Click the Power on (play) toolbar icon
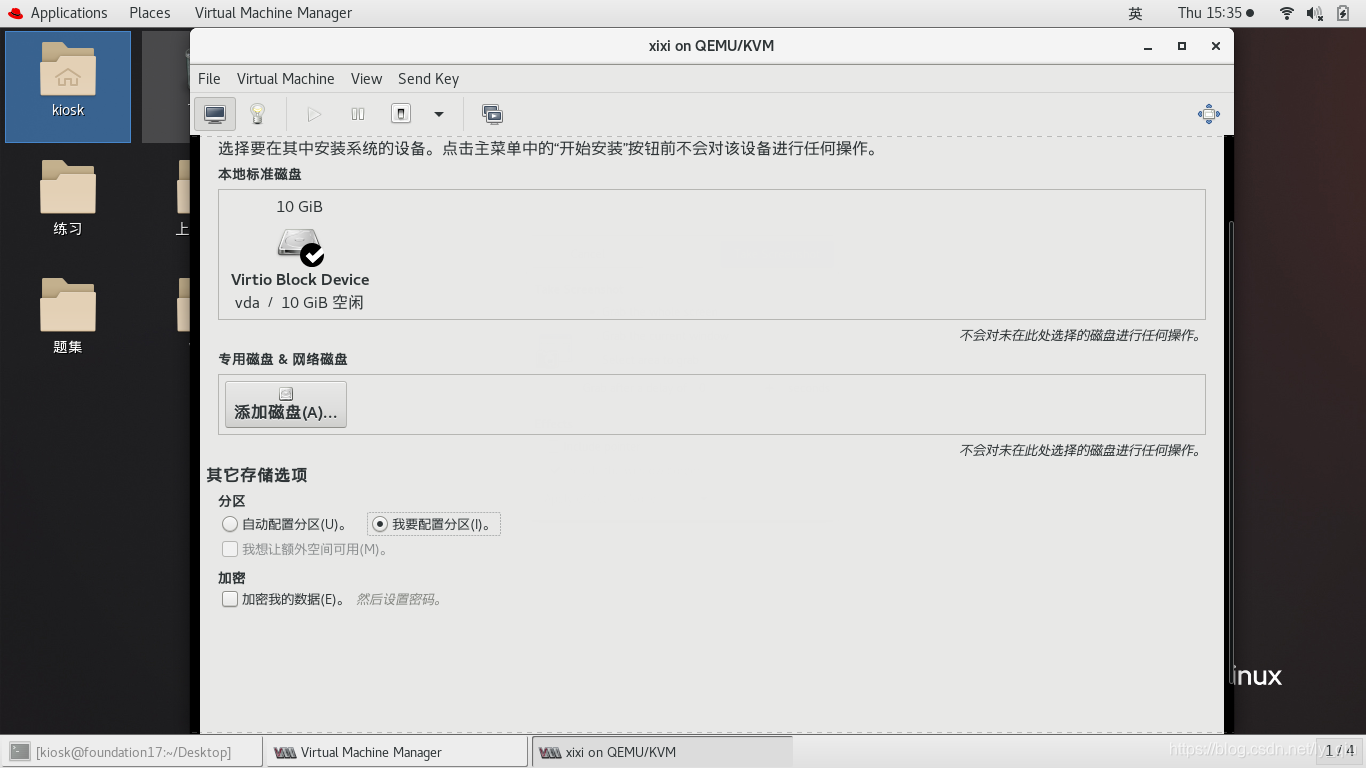The image size is (1366, 768). [314, 114]
